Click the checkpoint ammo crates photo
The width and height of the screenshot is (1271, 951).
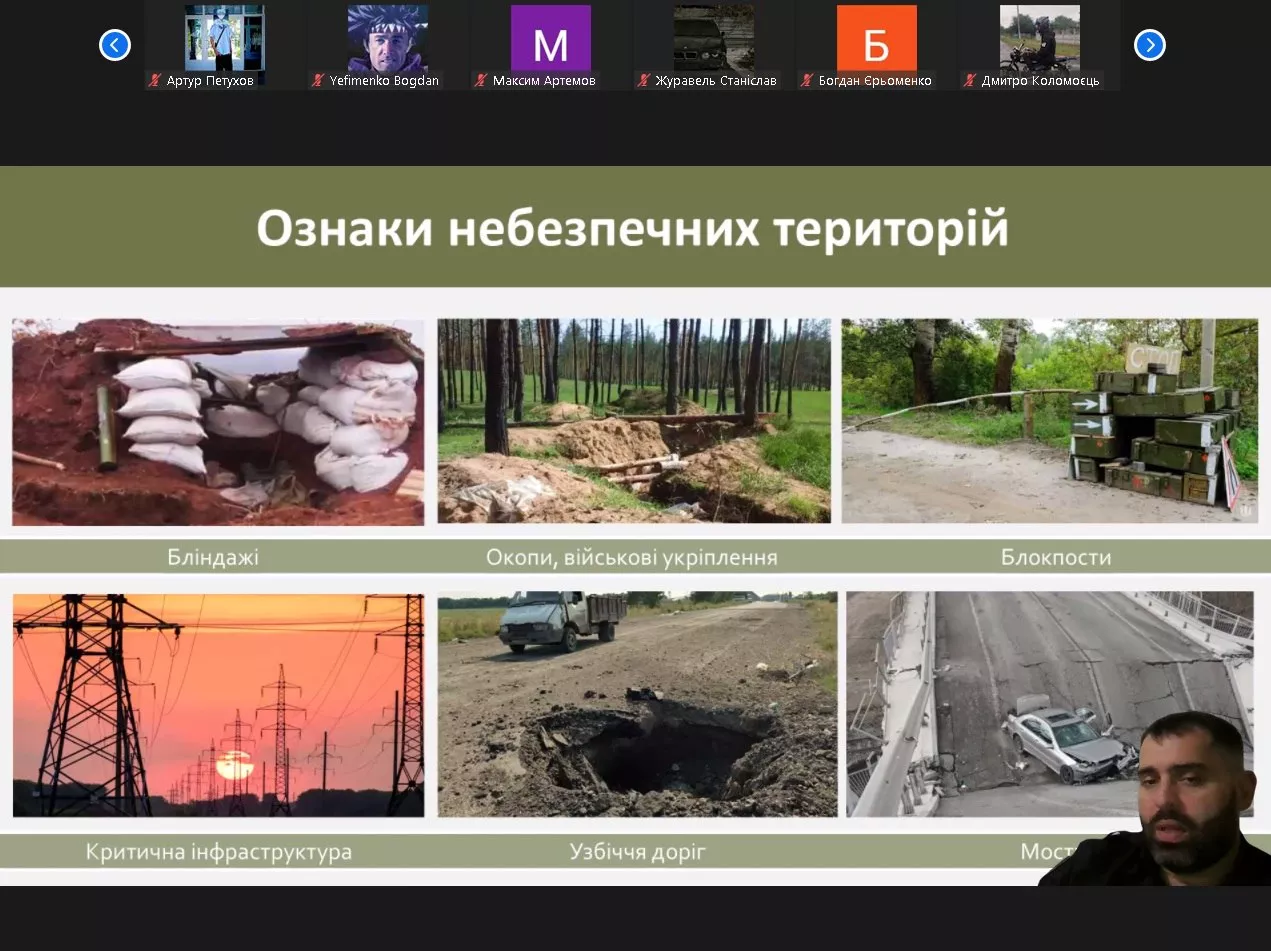click(x=1049, y=421)
